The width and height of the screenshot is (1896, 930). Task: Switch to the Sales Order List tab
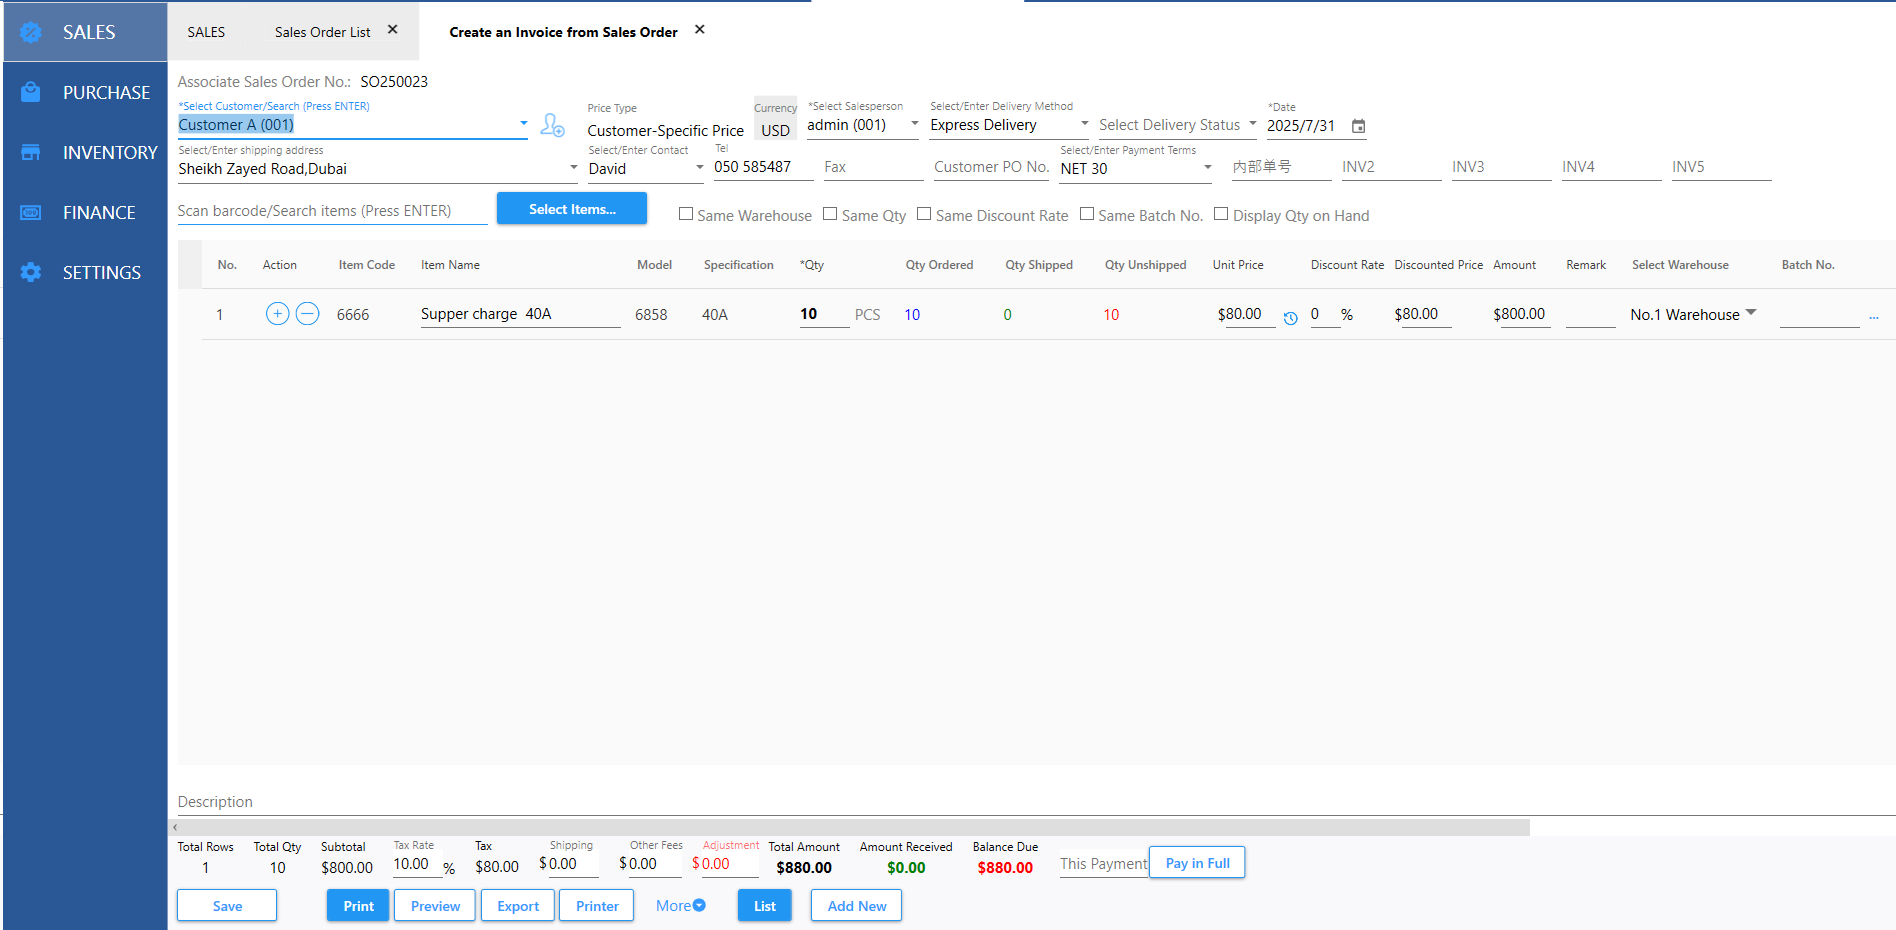point(322,32)
